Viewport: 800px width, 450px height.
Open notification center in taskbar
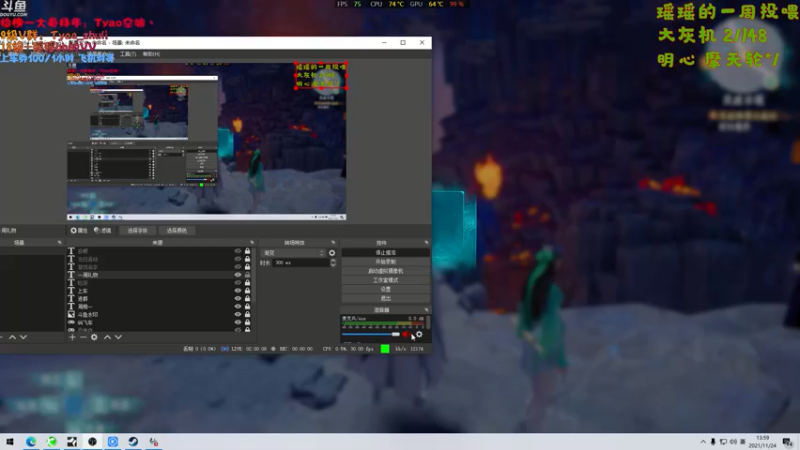[788, 442]
